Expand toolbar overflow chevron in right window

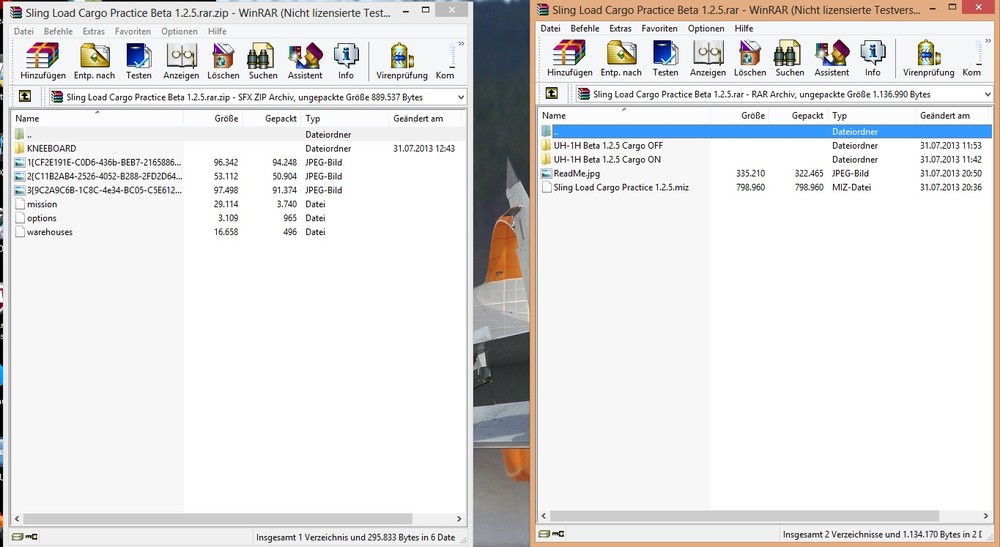tap(988, 41)
